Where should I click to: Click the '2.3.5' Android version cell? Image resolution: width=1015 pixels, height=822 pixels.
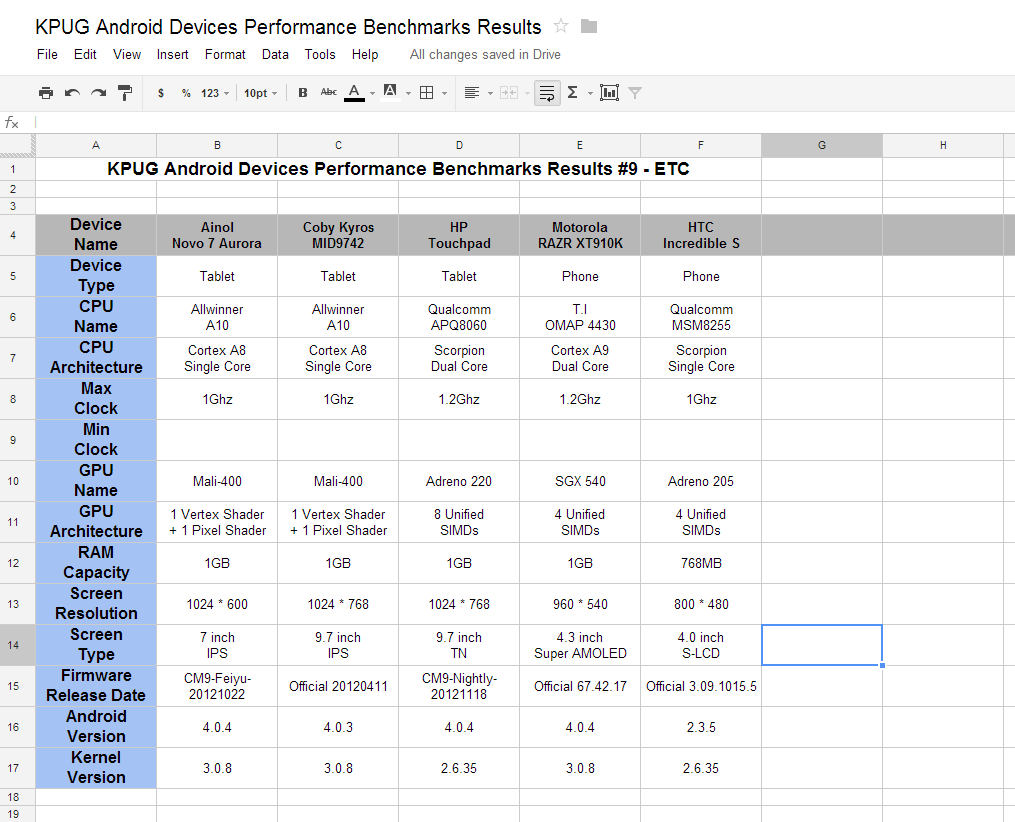[x=701, y=727]
